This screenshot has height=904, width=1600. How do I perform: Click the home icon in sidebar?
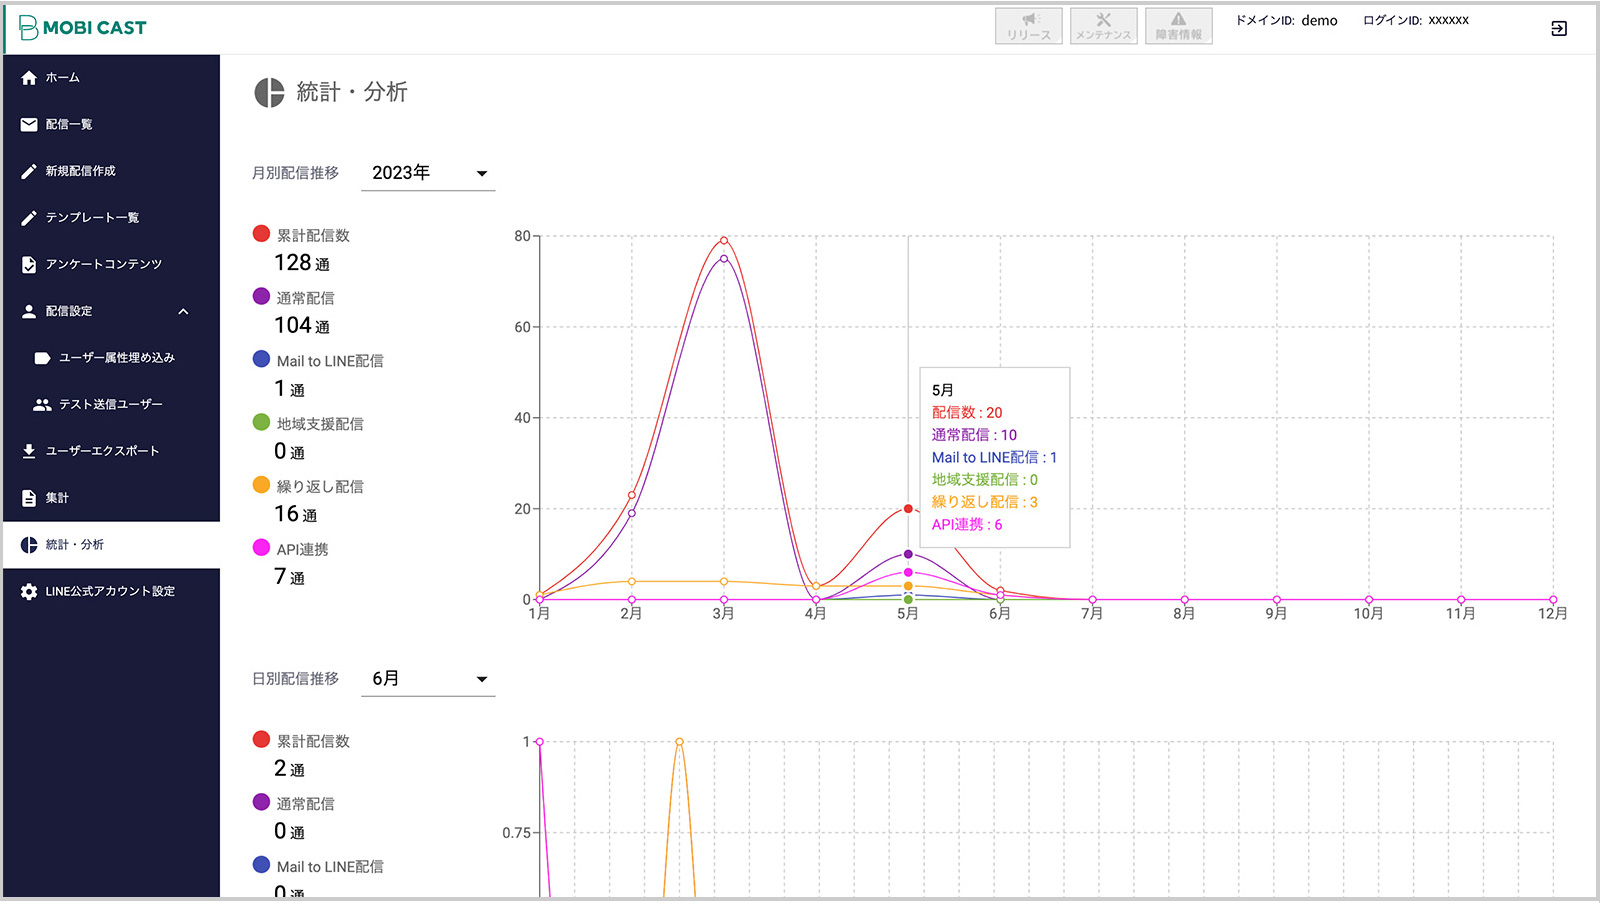[x=29, y=78]
